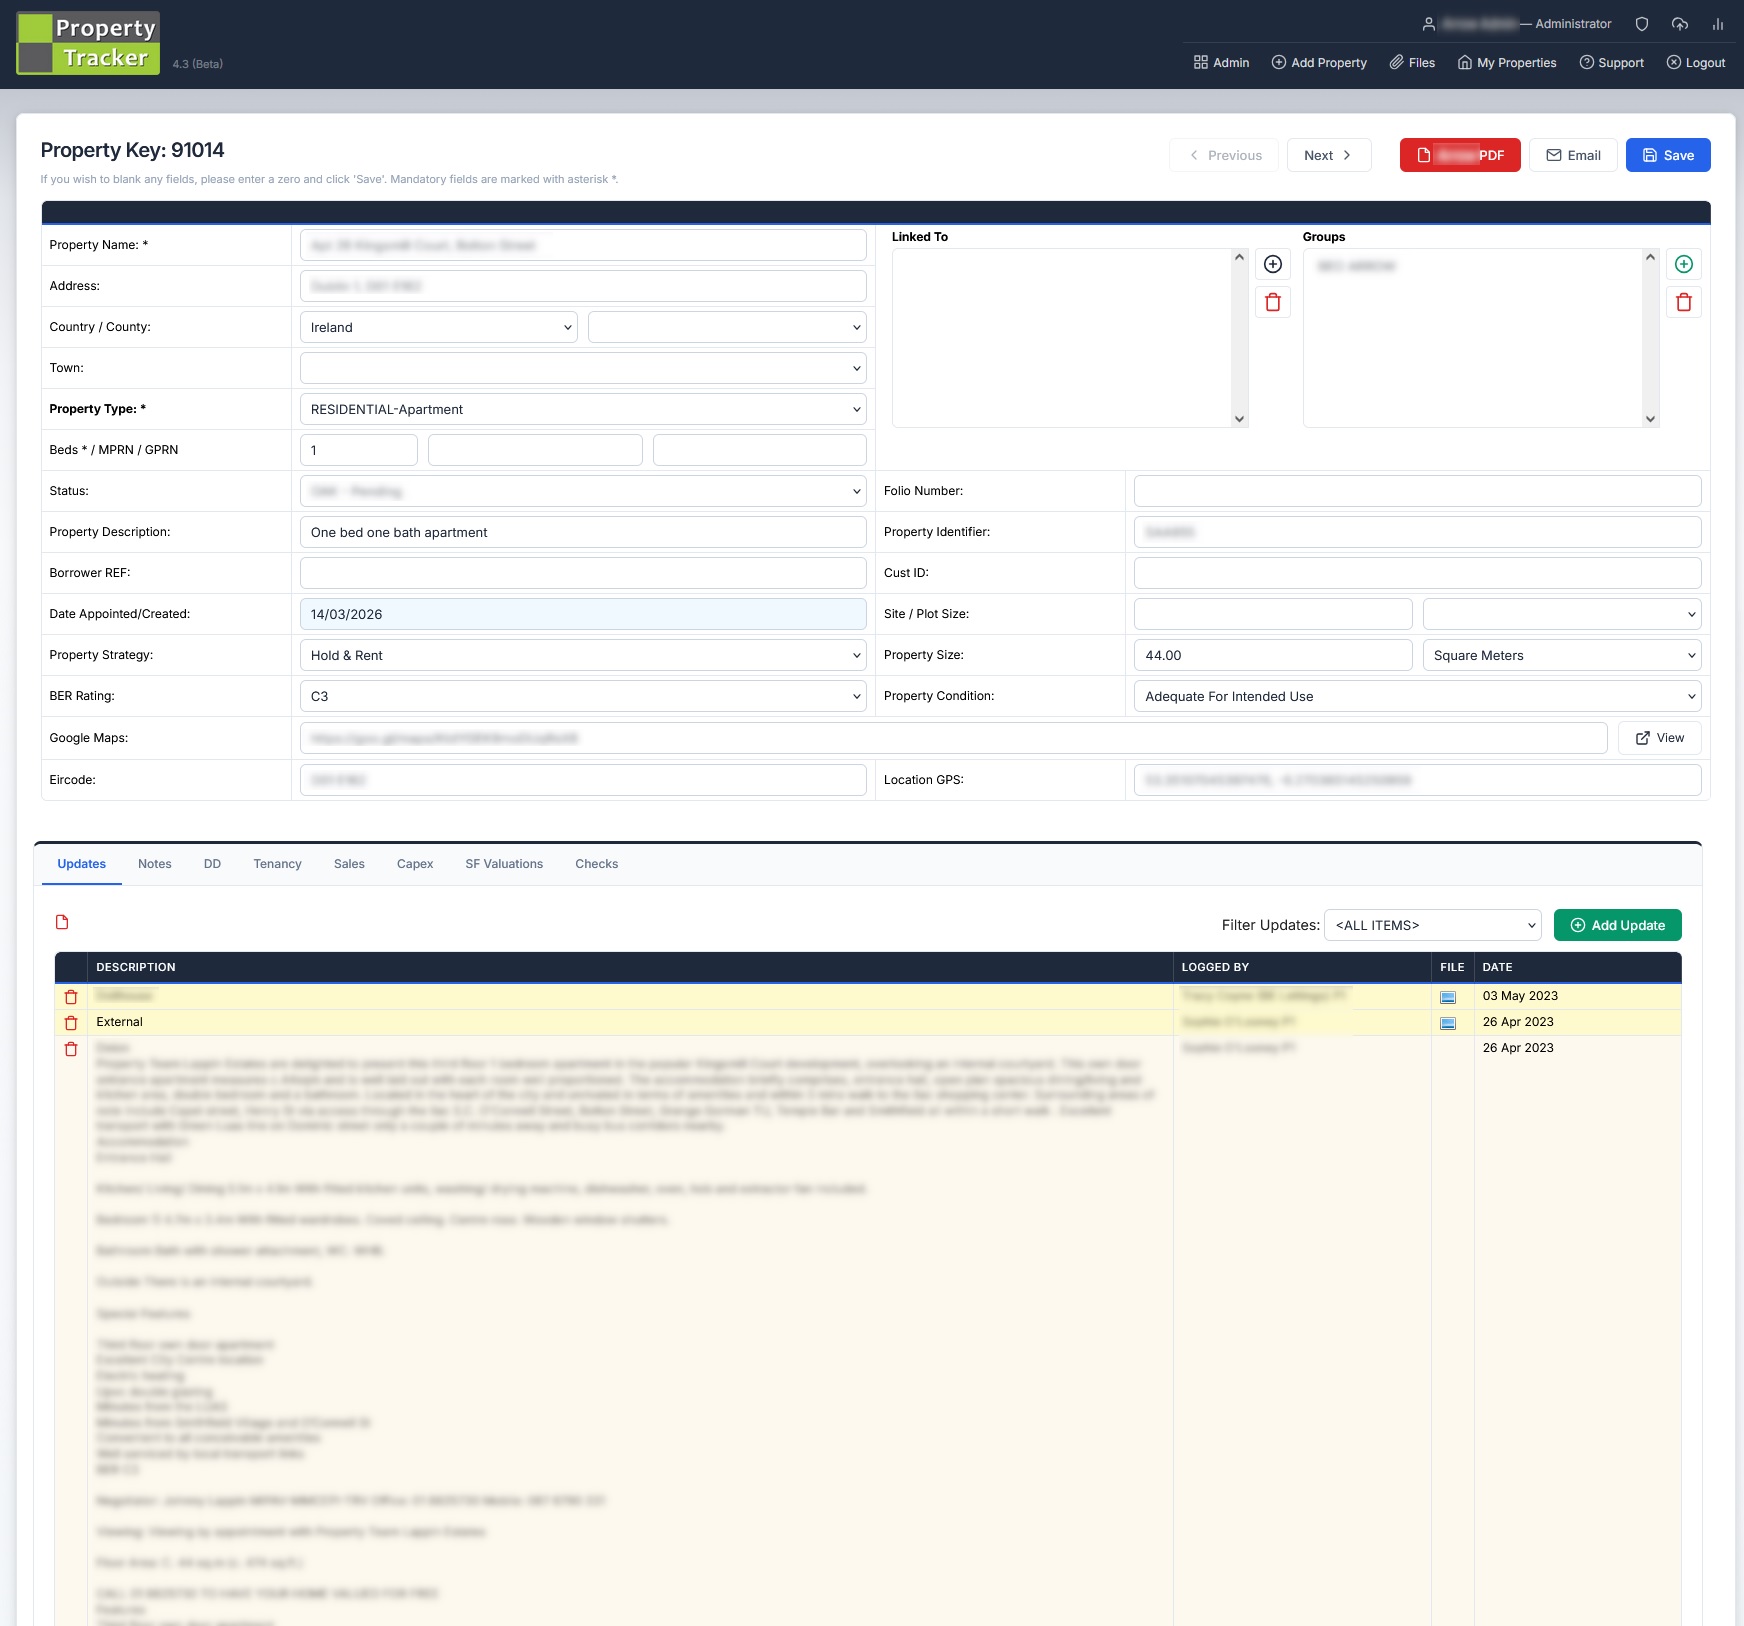The width and height of the screenshot is (1744, 1626).
Task: Click the Save button
Action: point(1667,155)
